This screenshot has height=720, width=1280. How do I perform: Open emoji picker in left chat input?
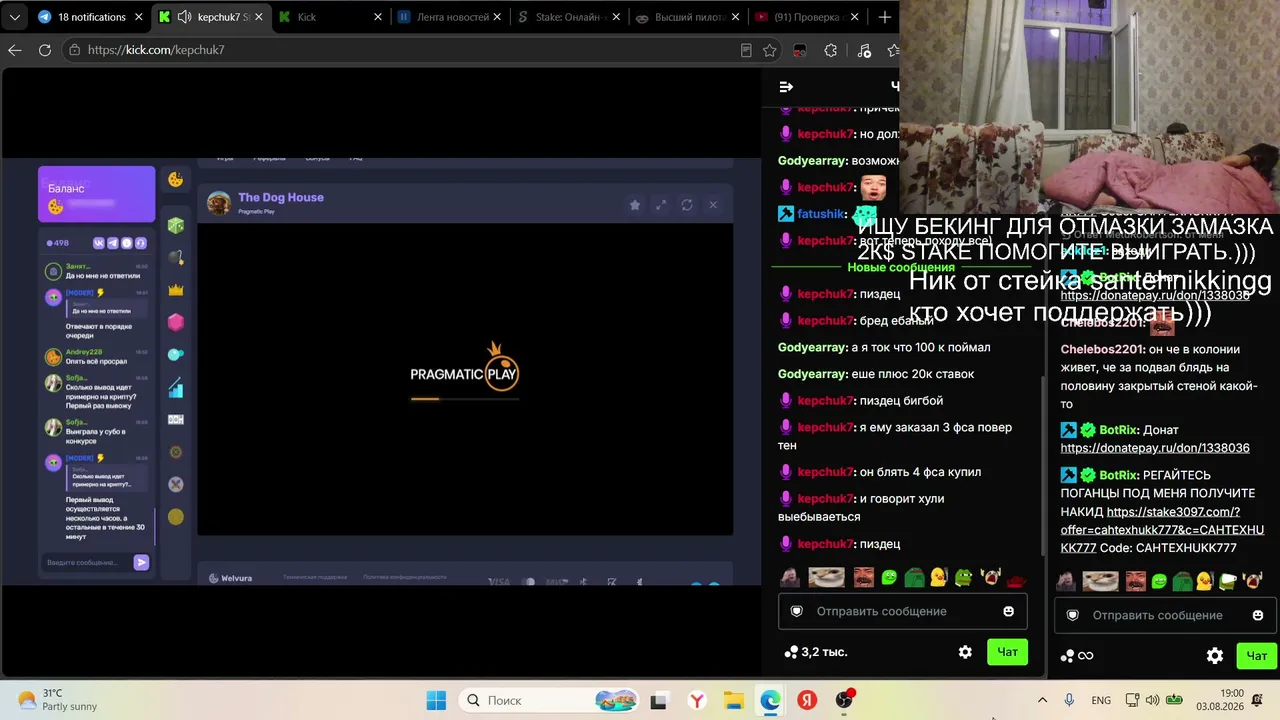point(1008,611)
